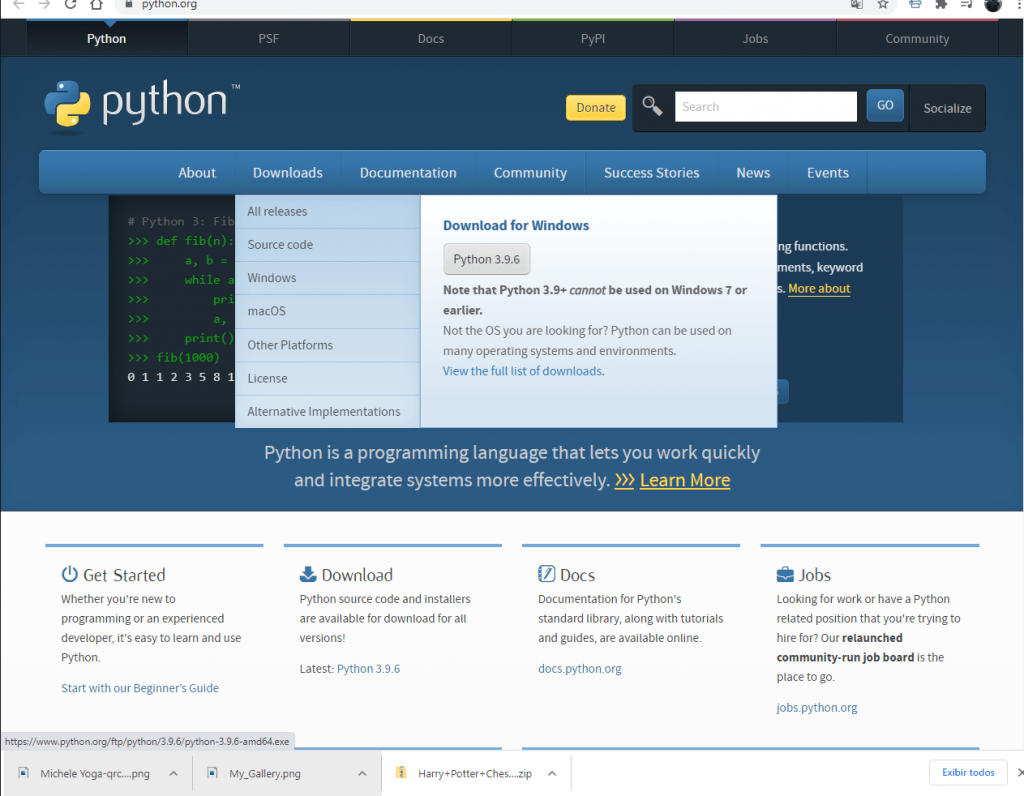Click the back navigation arrow
Viewport: 1024px width, 796px height.
[18, 4]
